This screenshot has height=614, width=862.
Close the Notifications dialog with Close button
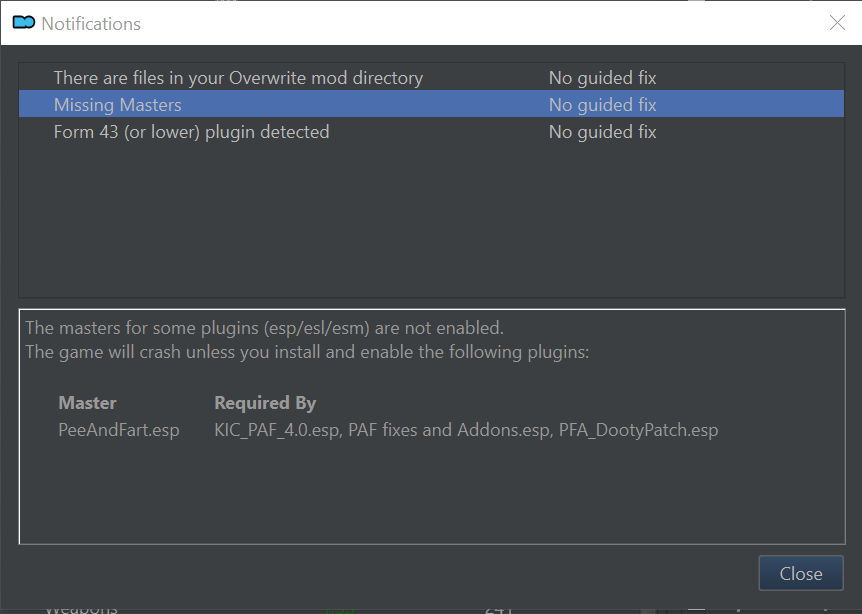801,573
